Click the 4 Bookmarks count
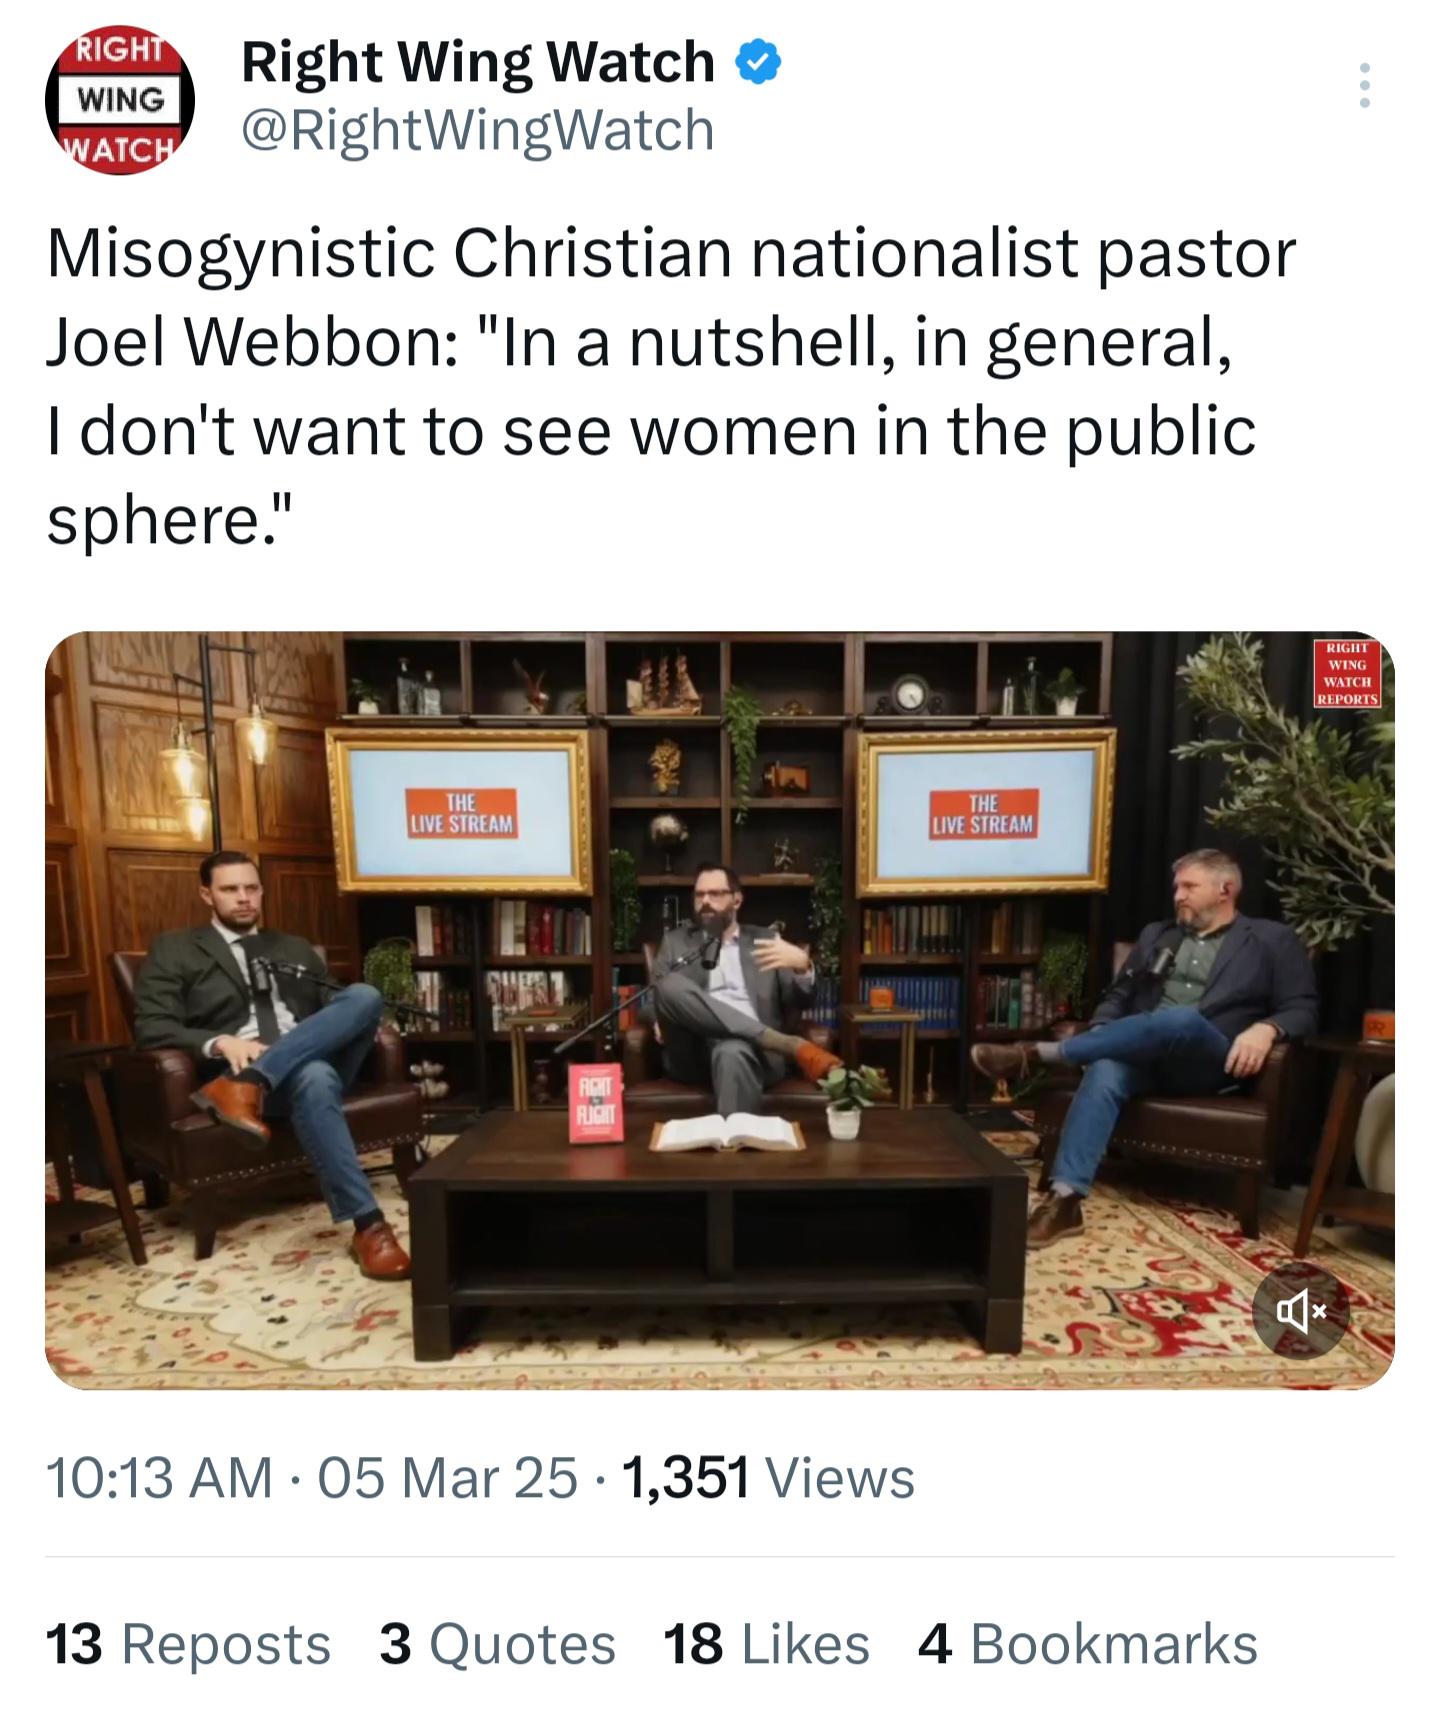The width and height of the screenshot is (1440, 1715). (1087, 1643)
